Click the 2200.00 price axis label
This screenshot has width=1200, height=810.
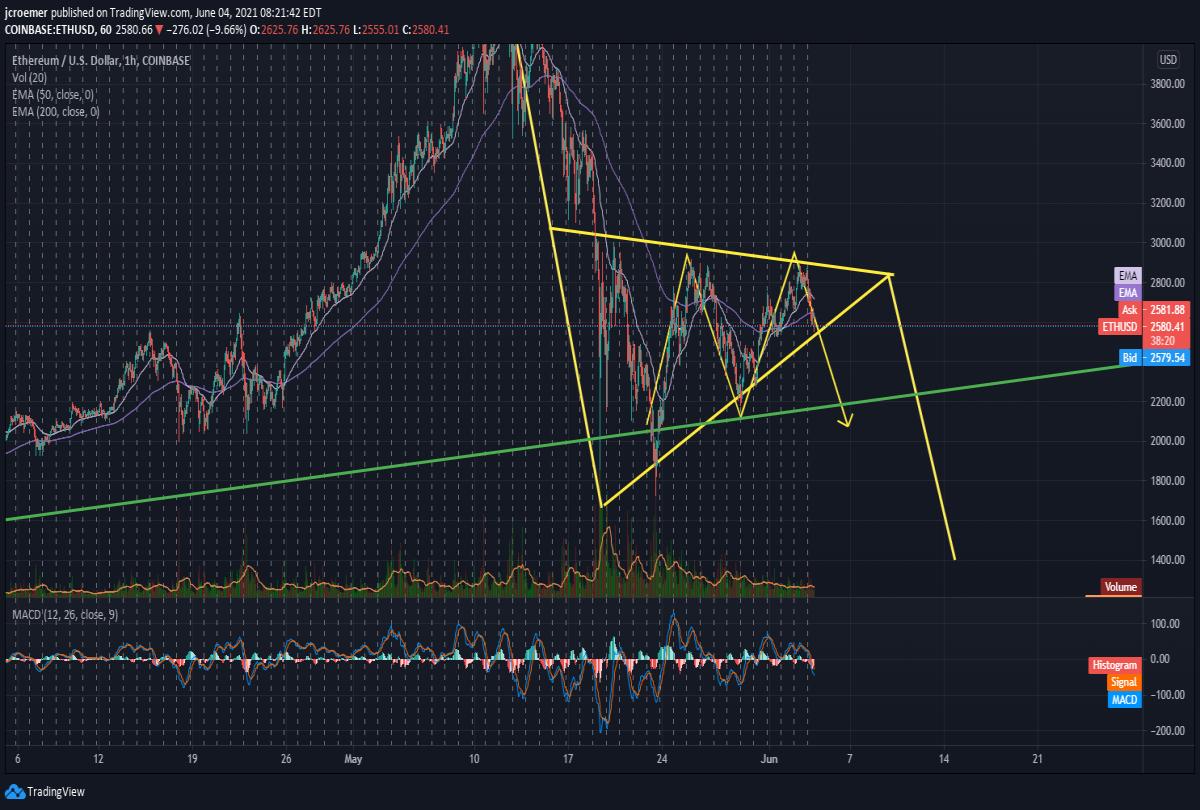pyautogui.click(x=1167, y=401)
